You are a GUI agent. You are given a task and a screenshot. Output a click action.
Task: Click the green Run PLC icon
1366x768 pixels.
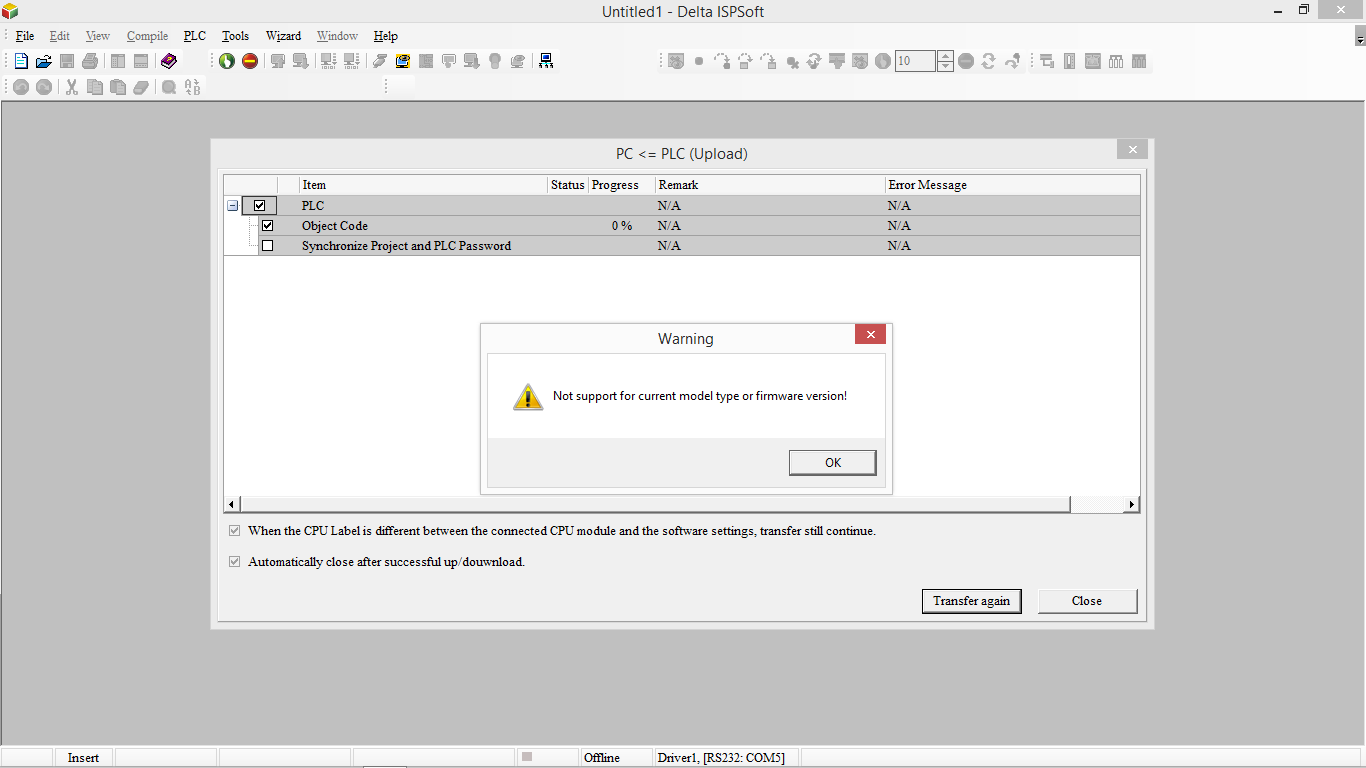coord(227,61)
